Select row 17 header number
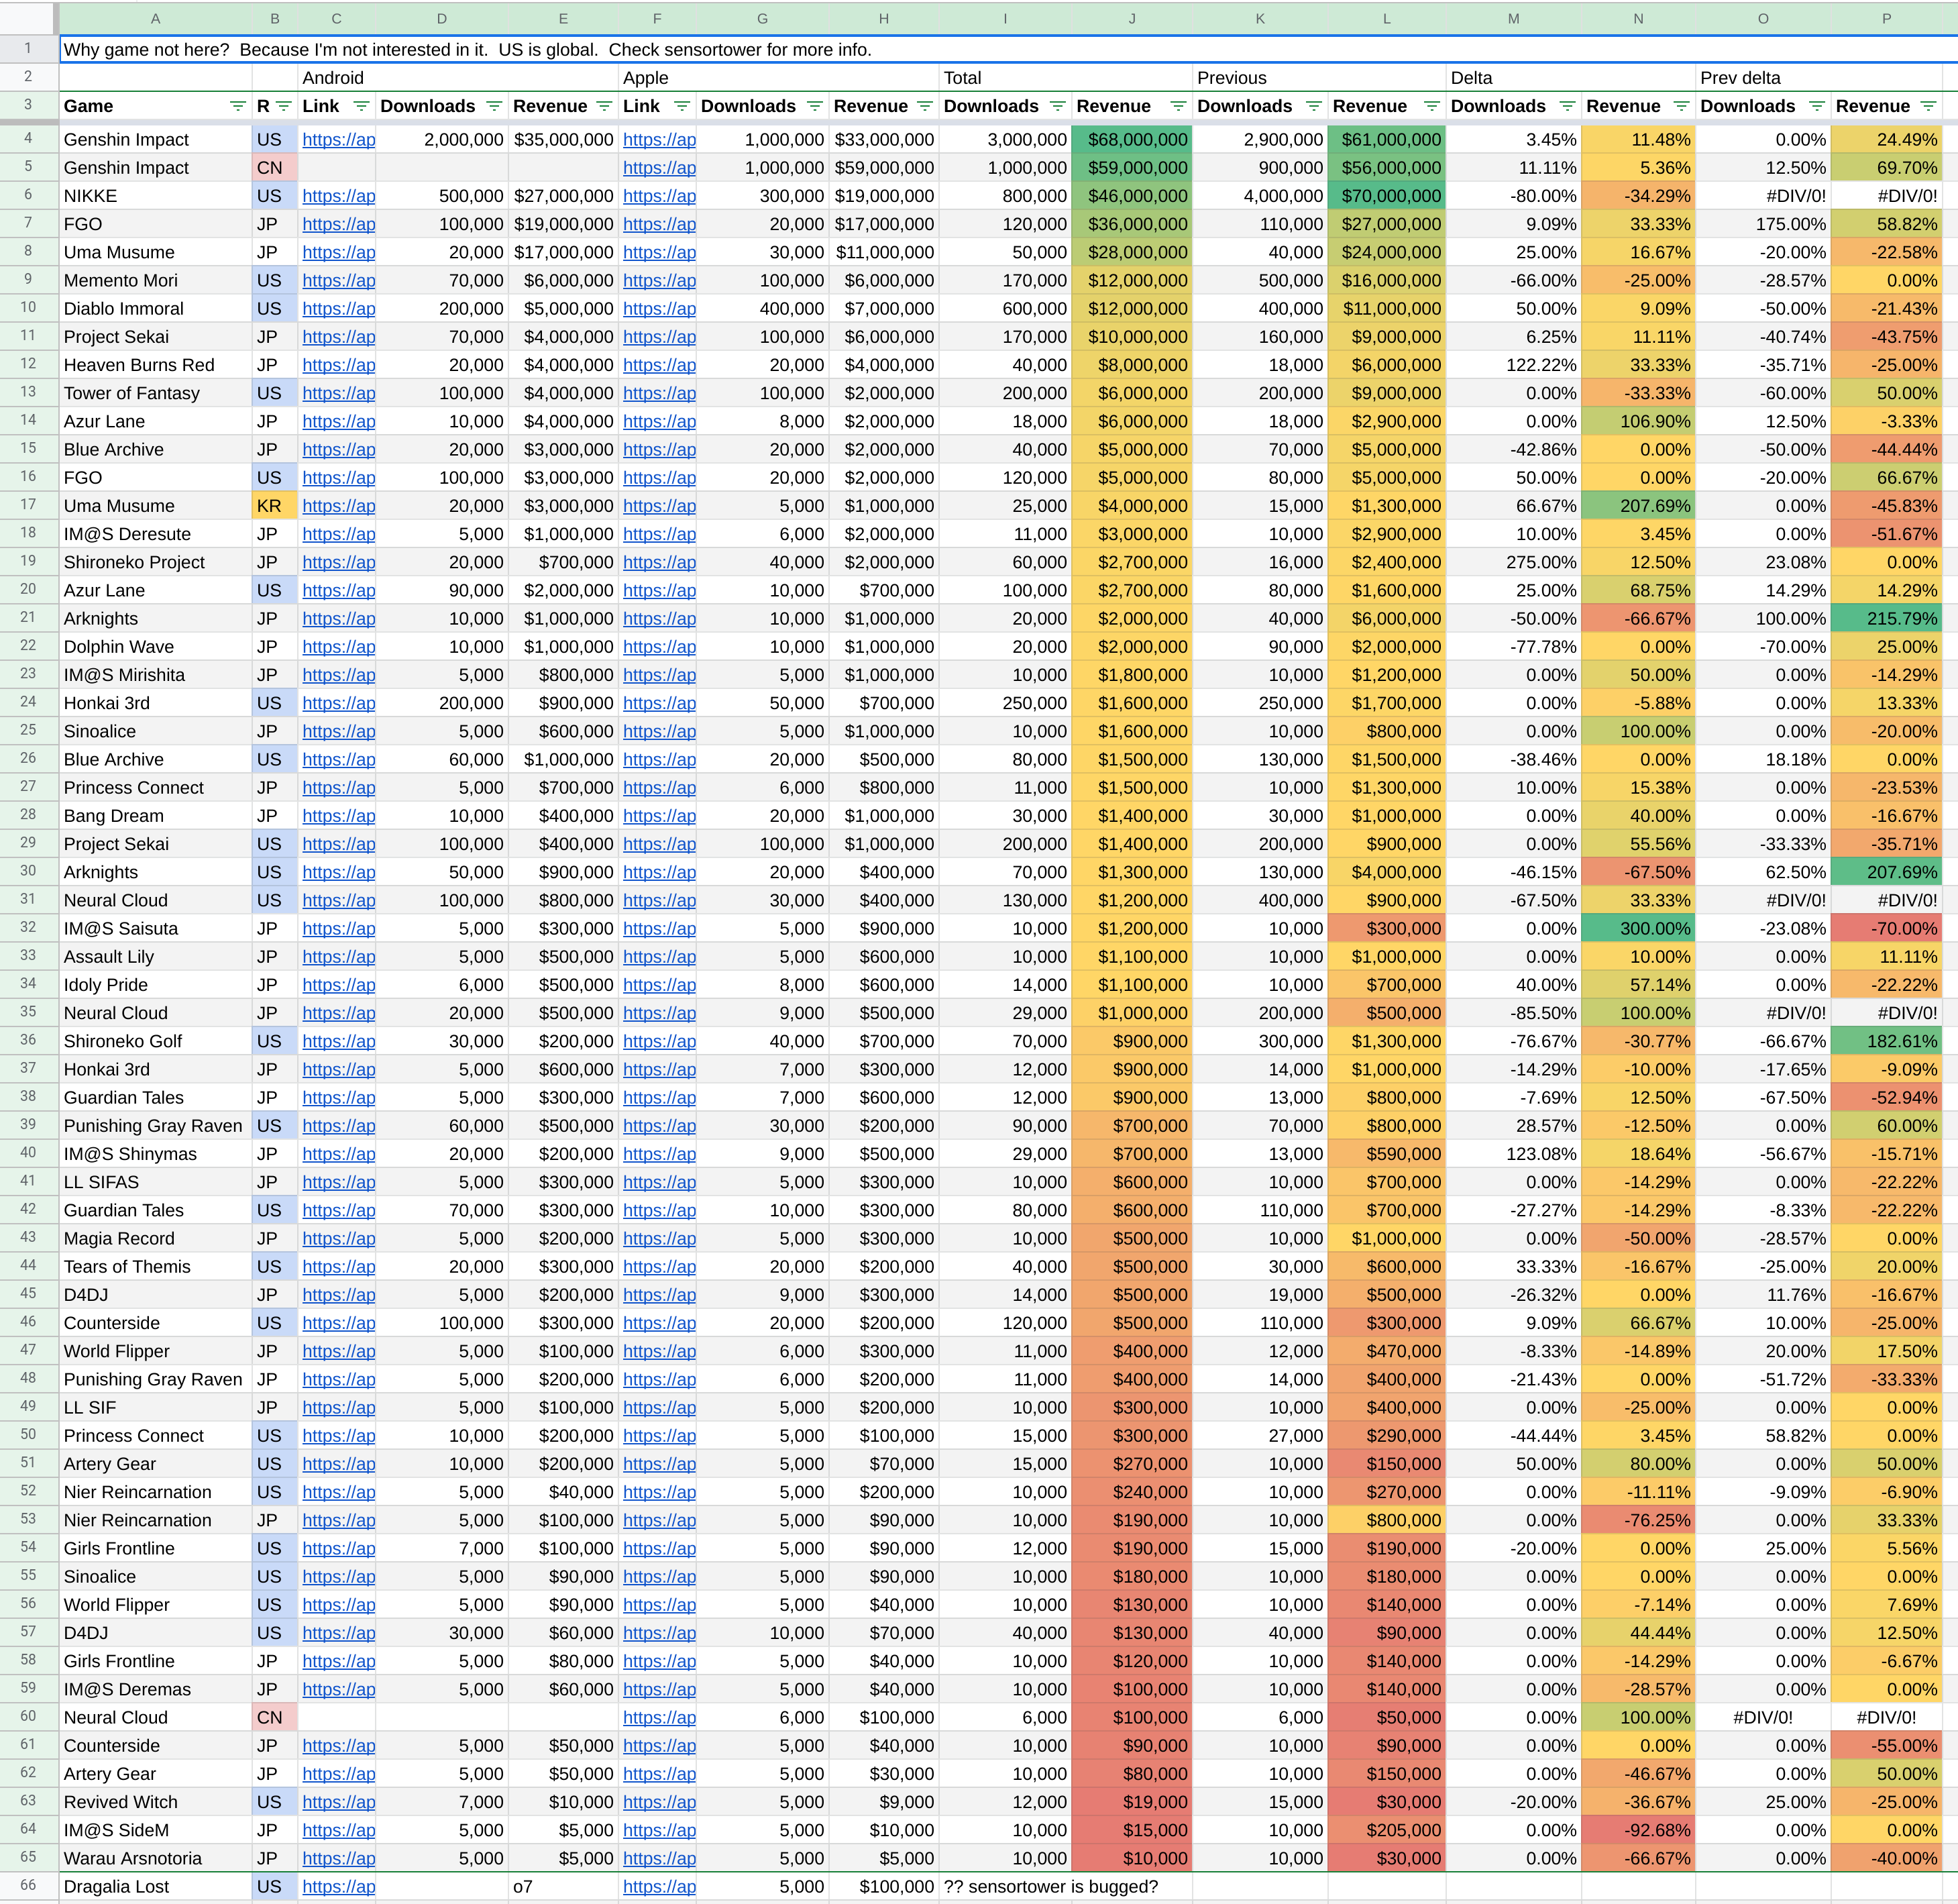 (x=28, y=505)
